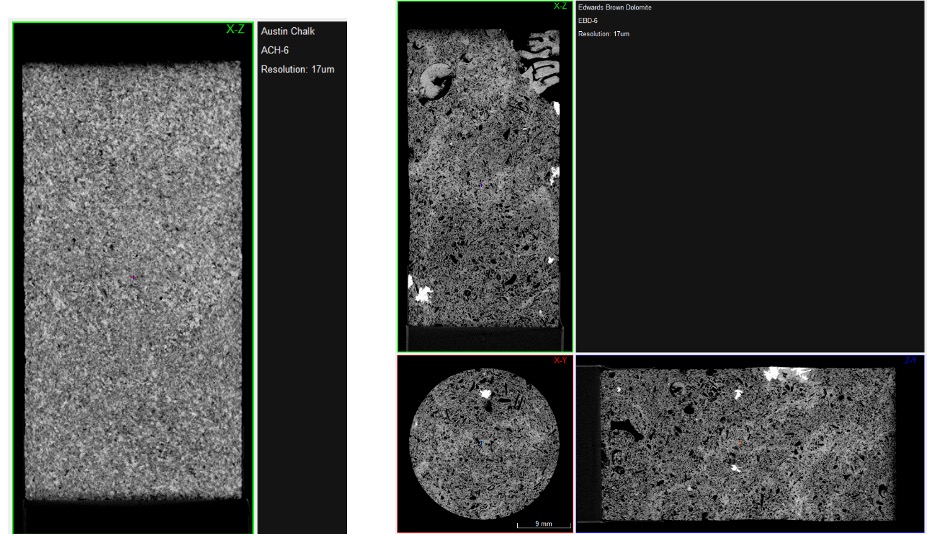Click the X-Z label of dolomite view
This screenshot has height=534, width=928.
pos(561,7)
